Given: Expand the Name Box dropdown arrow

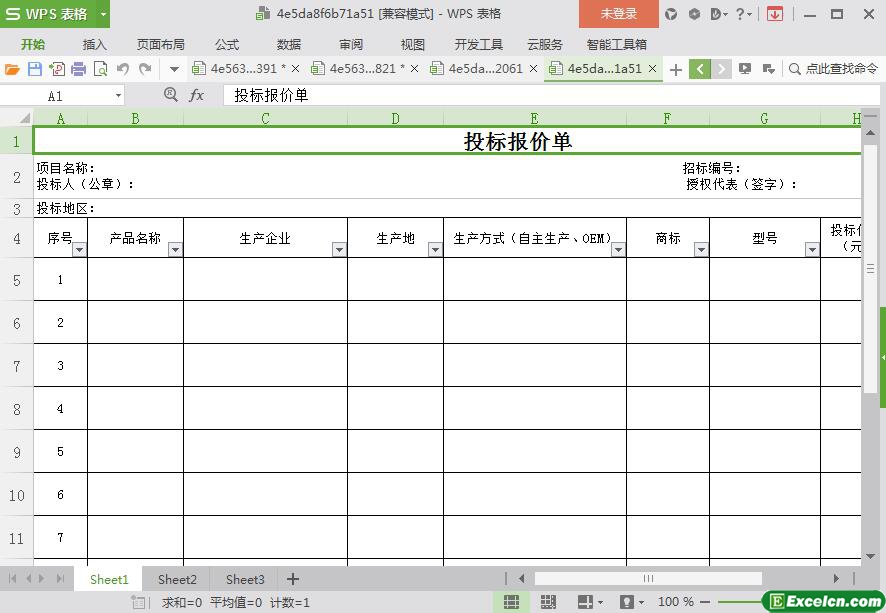Looking at the screenshot, I should pos(118,96).
